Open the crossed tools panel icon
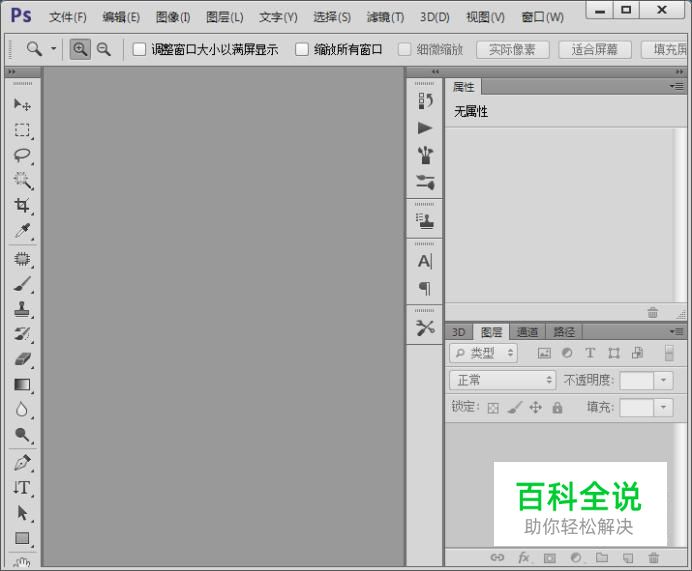 pyautogui.click(x=425, y=328)
